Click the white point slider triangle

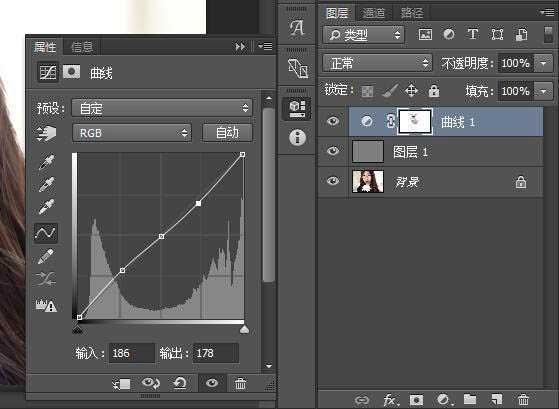click(x=245, y=329)
